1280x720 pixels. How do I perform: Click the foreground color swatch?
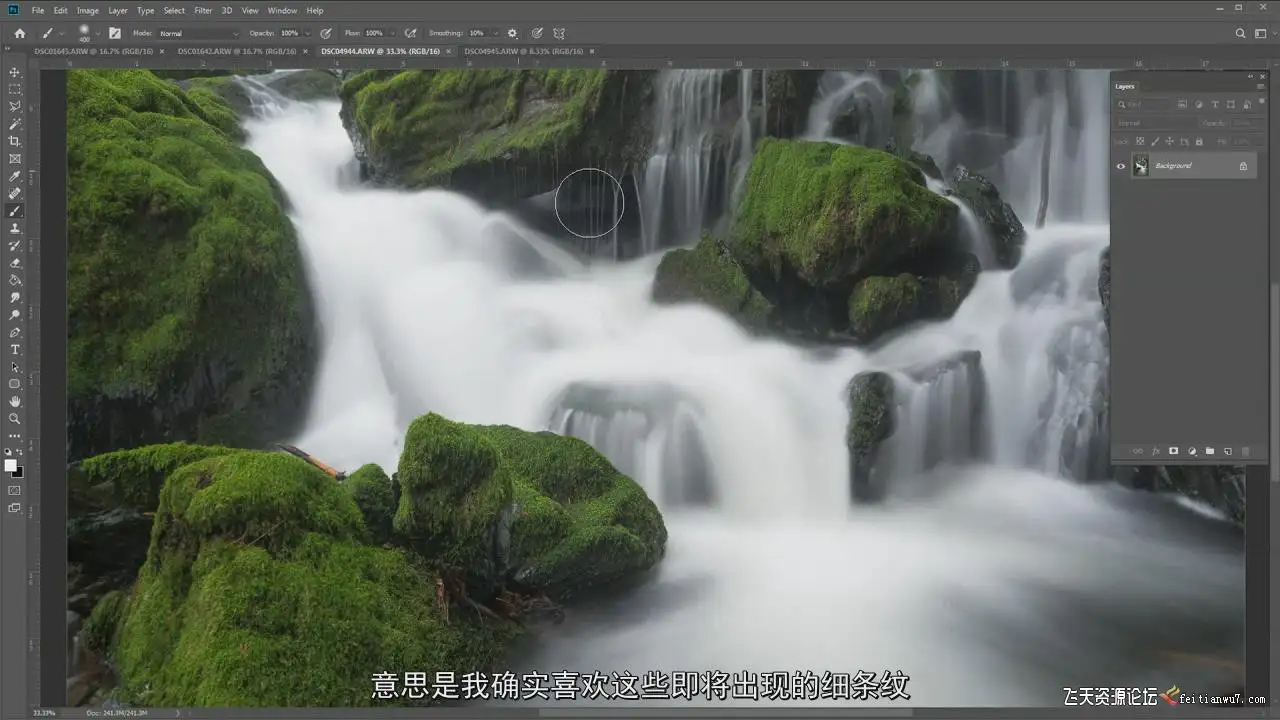click(x=11, y=465)
